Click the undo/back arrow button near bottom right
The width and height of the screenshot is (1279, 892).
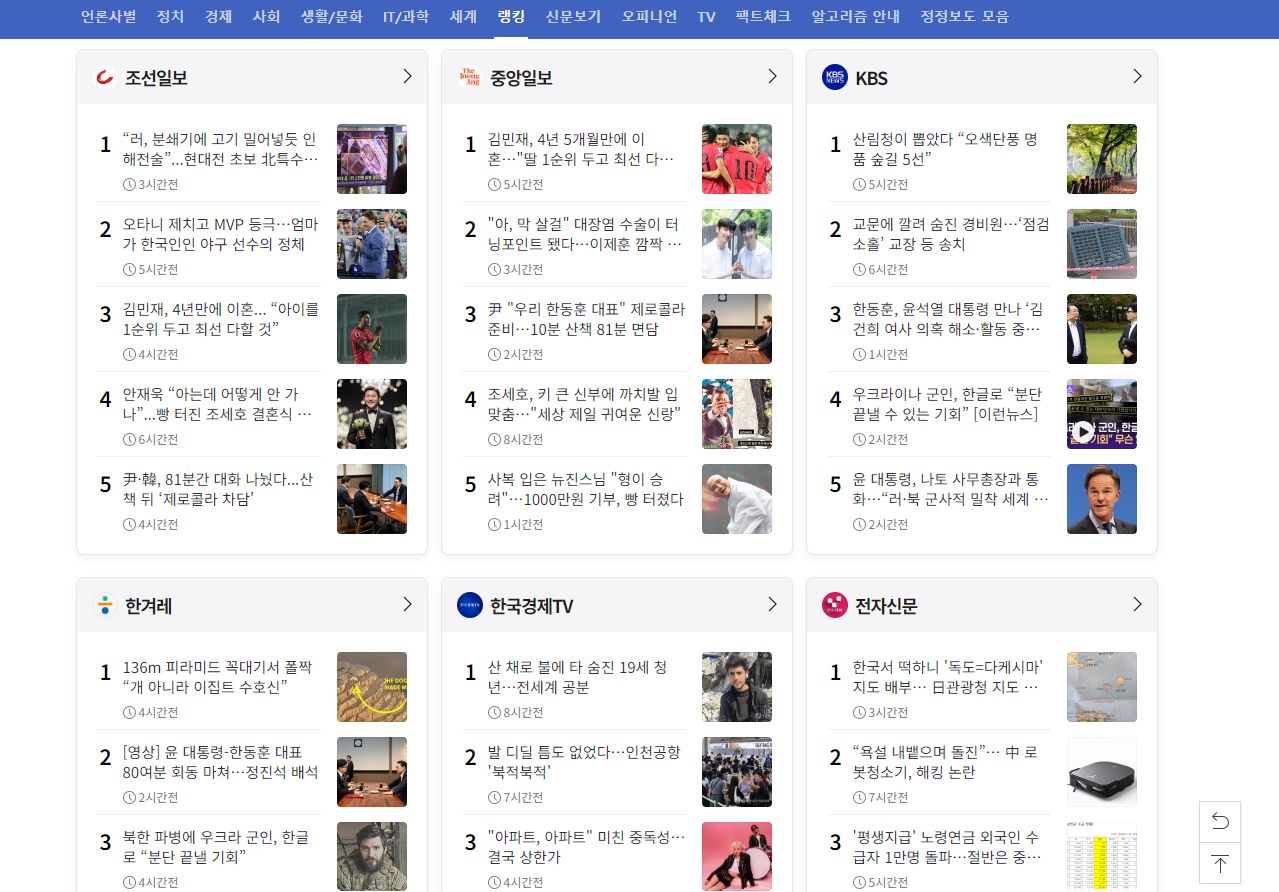pos(1219,821)
